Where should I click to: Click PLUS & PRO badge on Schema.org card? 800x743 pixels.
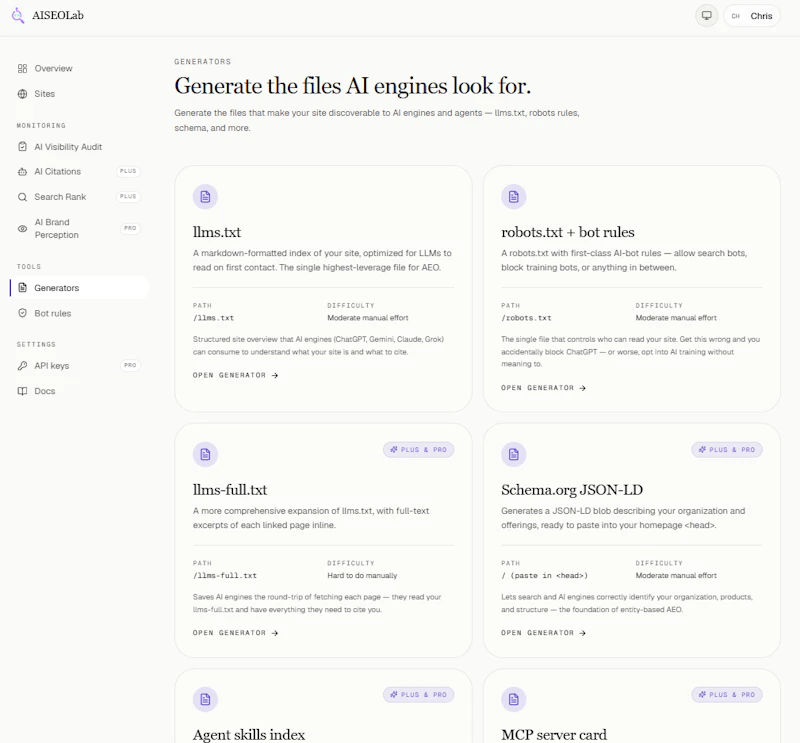point(727,450)
